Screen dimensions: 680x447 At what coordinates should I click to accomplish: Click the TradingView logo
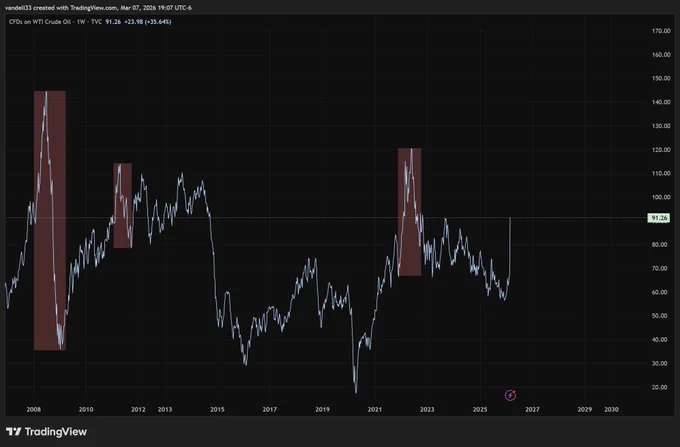[x=46, y=432]
